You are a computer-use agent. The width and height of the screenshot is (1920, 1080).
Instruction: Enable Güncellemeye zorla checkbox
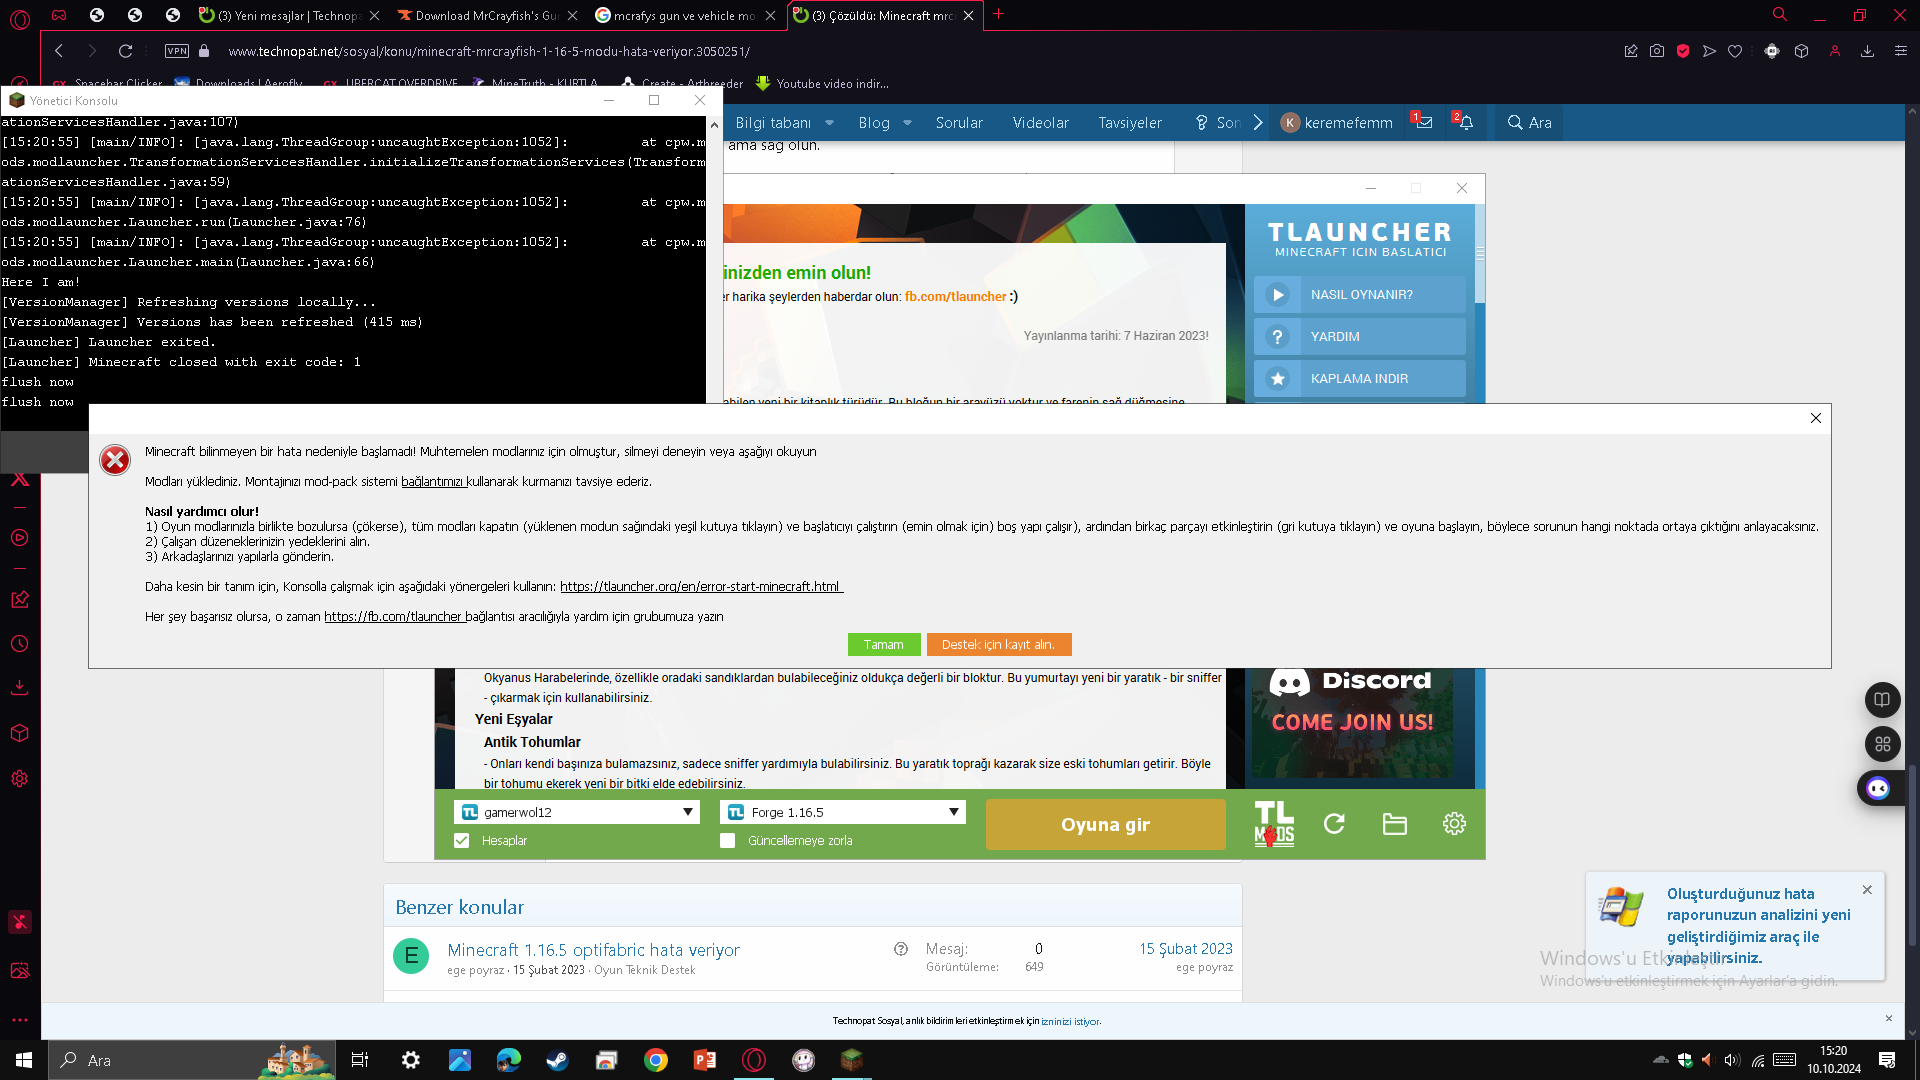728,841
